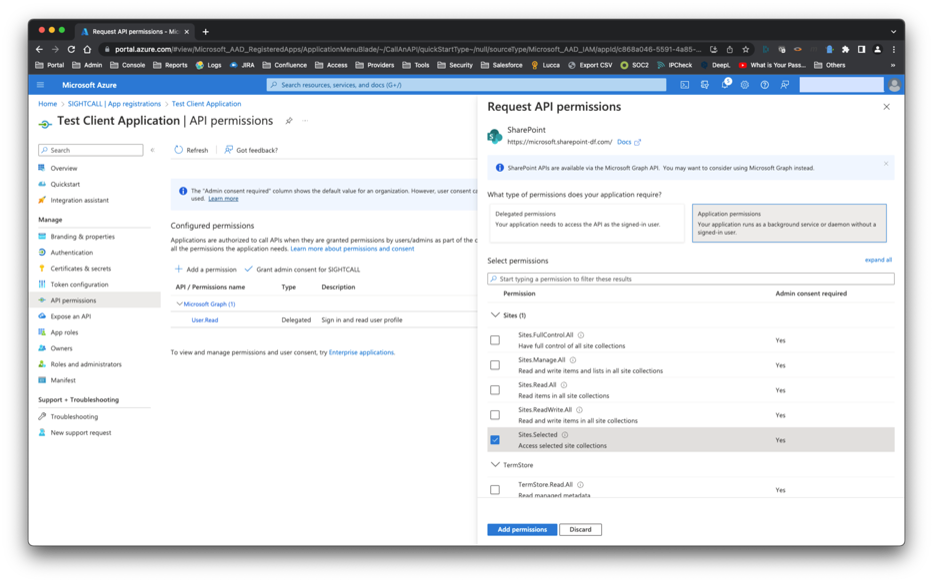Image resolution: width=934 pixels, height=584 pixels.
Task: Enable the Sites.ReadWrite.All checkbox
Action: tap(495, 415)
